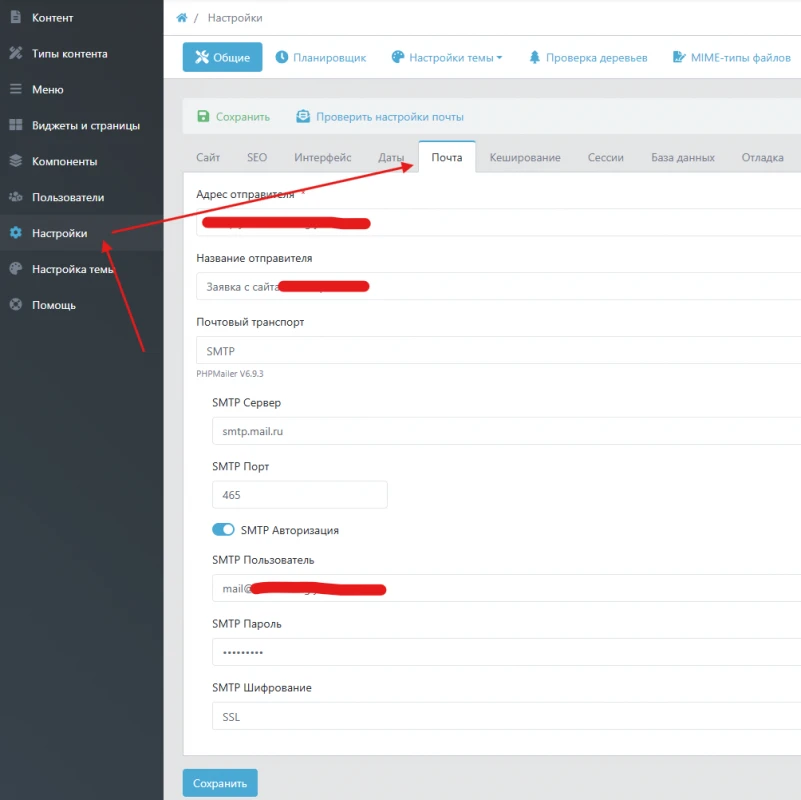Click the Users icon in sidebar
801x800 pixels.
[15, 197]
